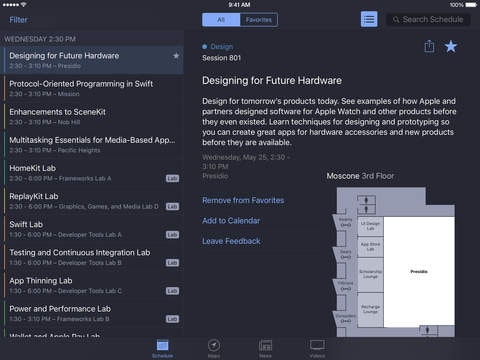Open the Filter menu

18,20
